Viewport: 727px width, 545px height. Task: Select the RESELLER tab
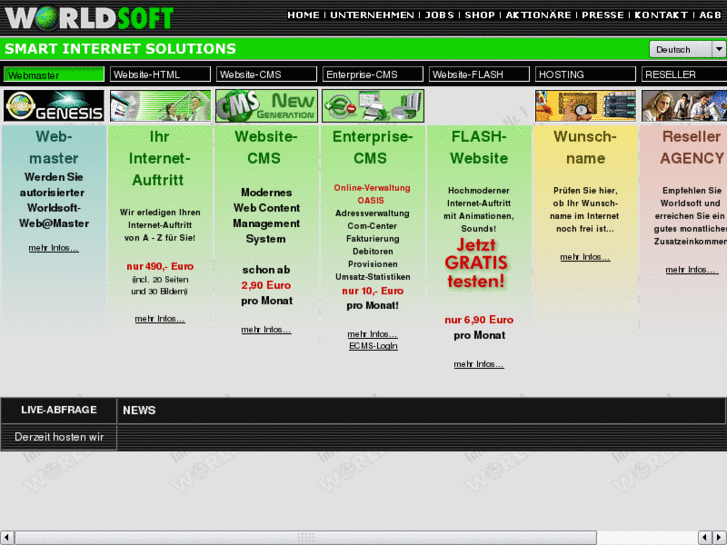click(x=684, y=74)
